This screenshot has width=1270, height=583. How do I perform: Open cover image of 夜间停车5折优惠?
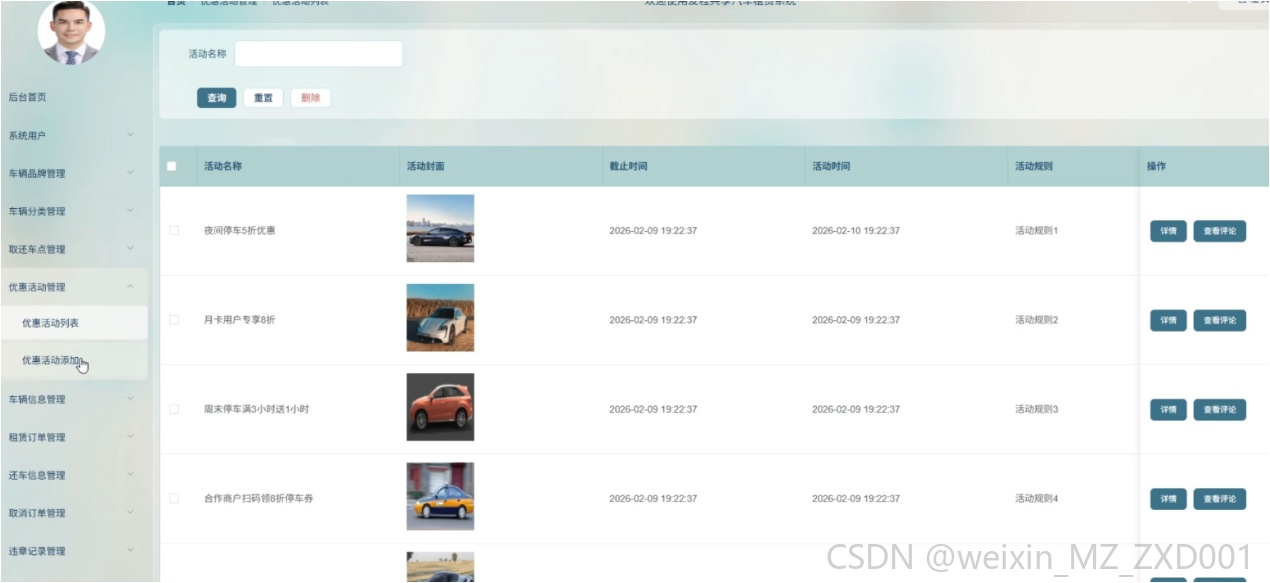click(x=440, y=228)
